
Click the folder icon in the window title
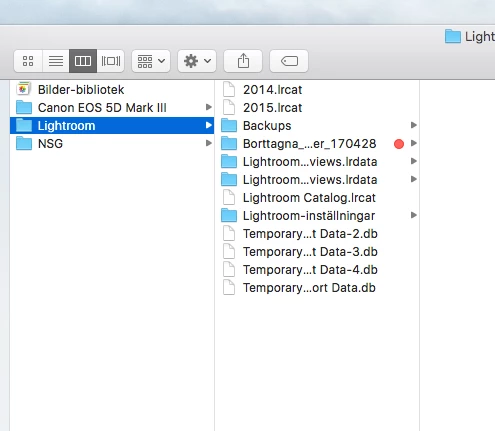(453, 36)
